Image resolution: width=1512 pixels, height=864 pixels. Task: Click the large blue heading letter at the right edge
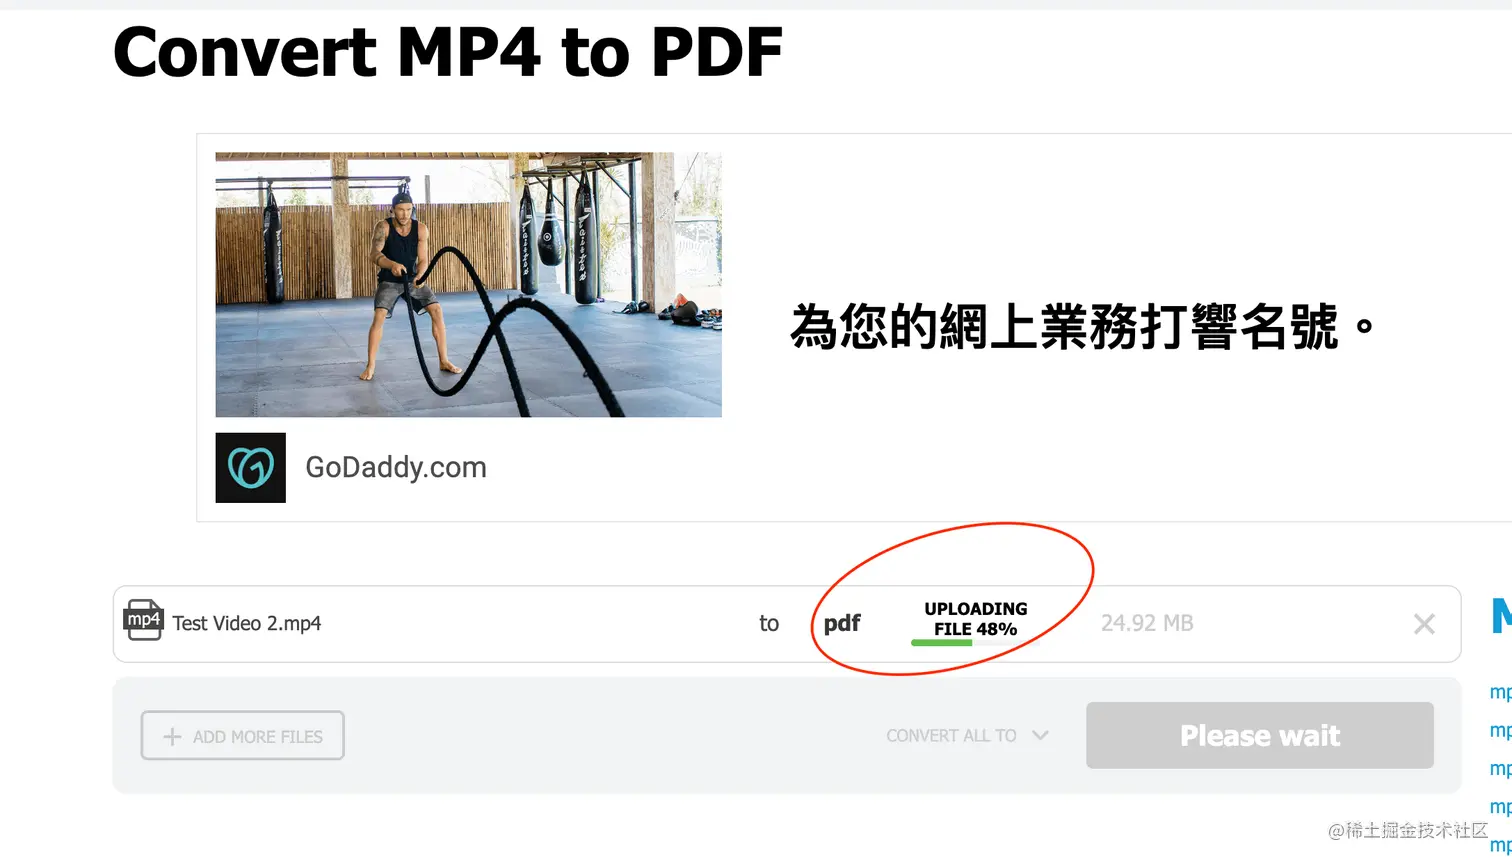click(1501, 616)
